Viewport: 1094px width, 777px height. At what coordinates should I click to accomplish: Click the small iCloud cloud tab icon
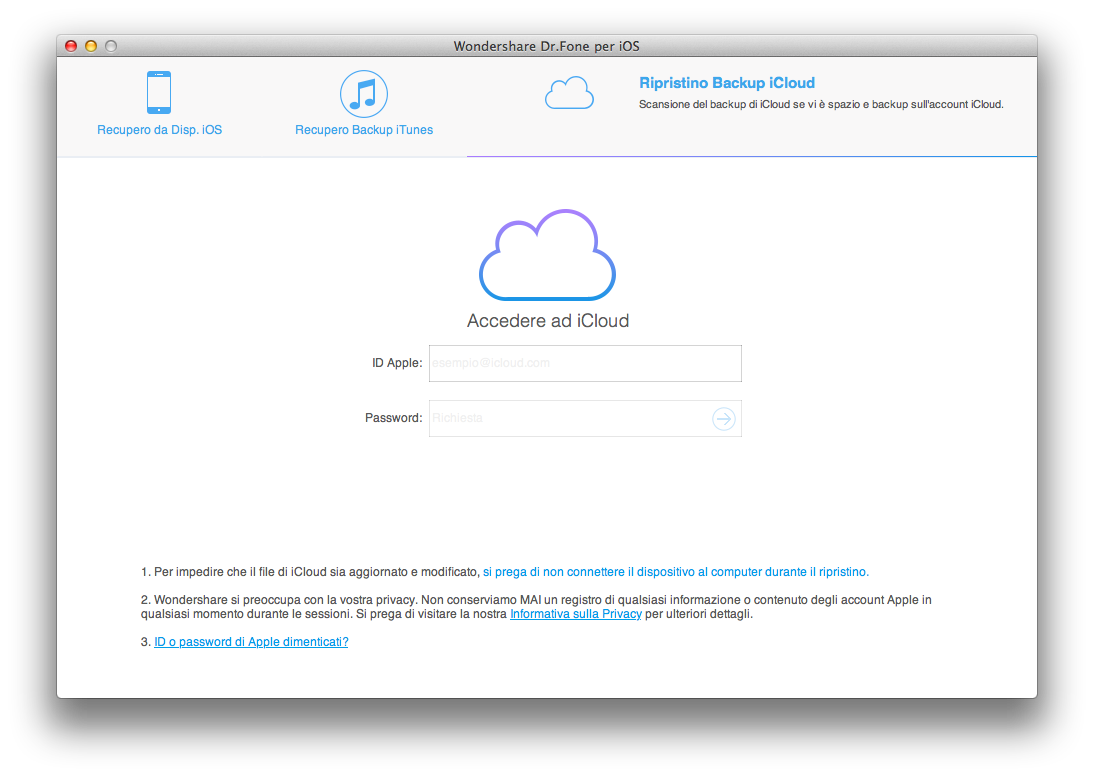569,93
